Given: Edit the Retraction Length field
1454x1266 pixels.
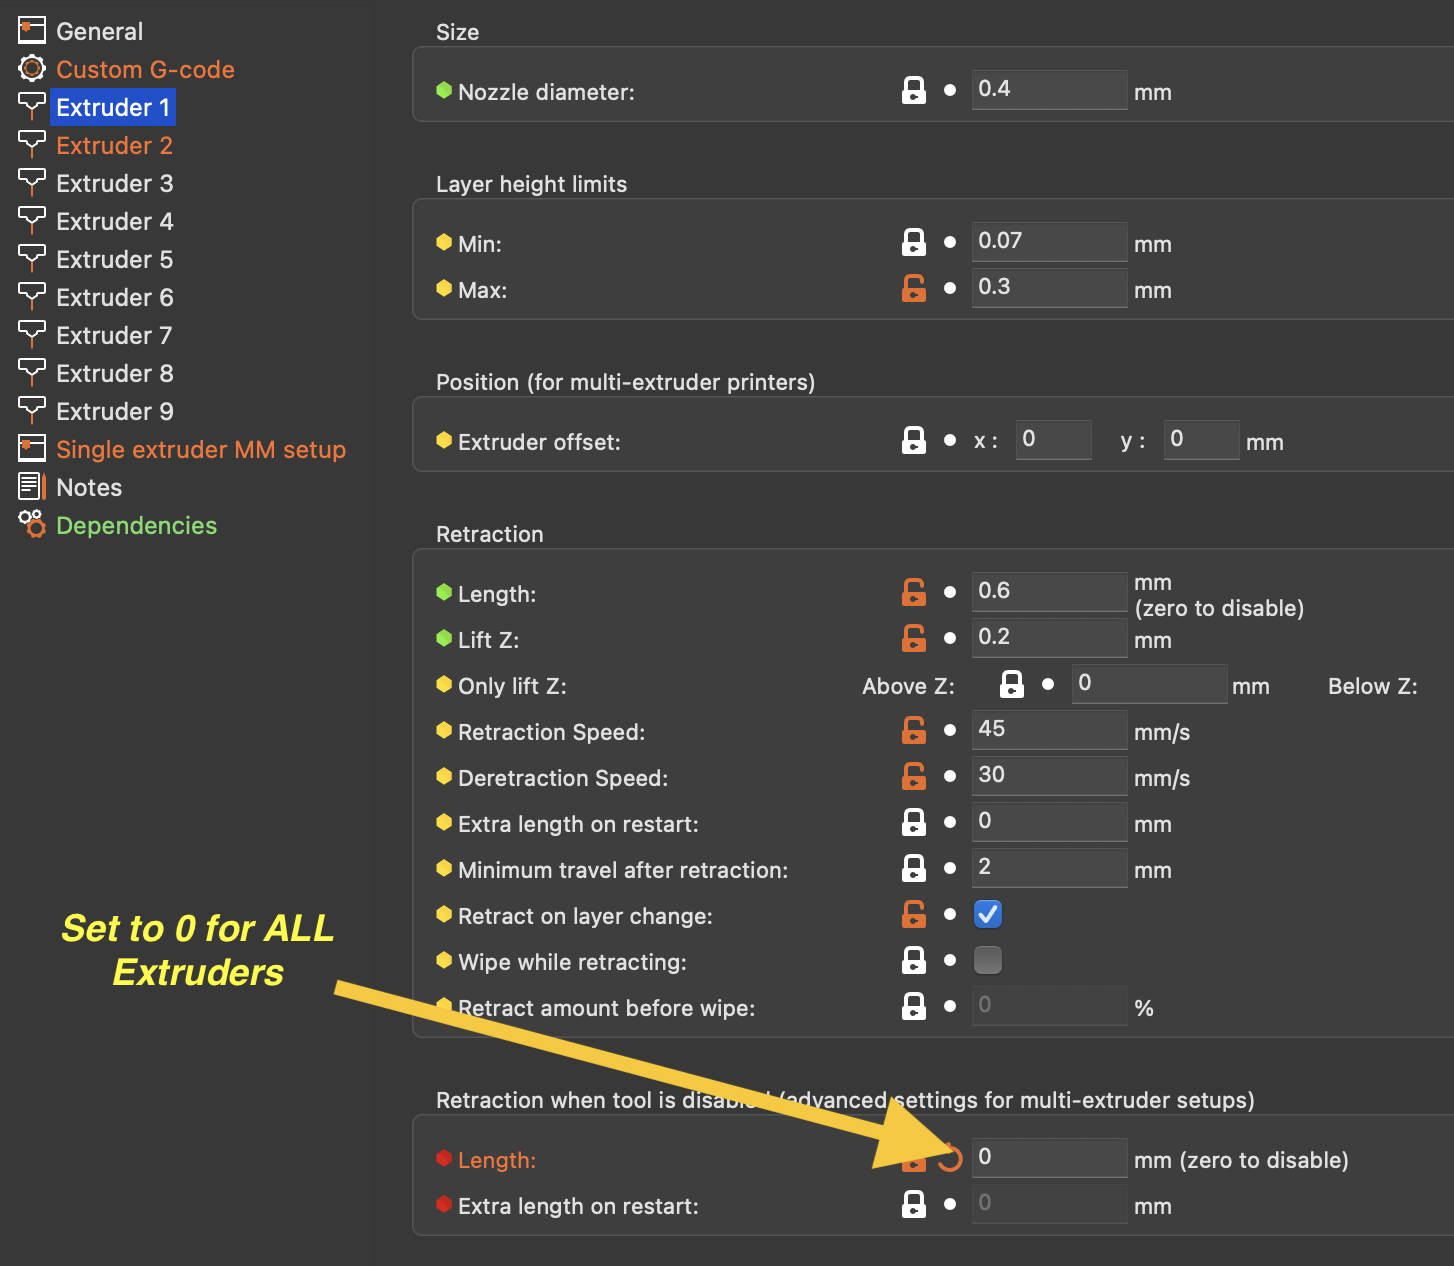Looking at the screenshot, I should [1050, 592].
